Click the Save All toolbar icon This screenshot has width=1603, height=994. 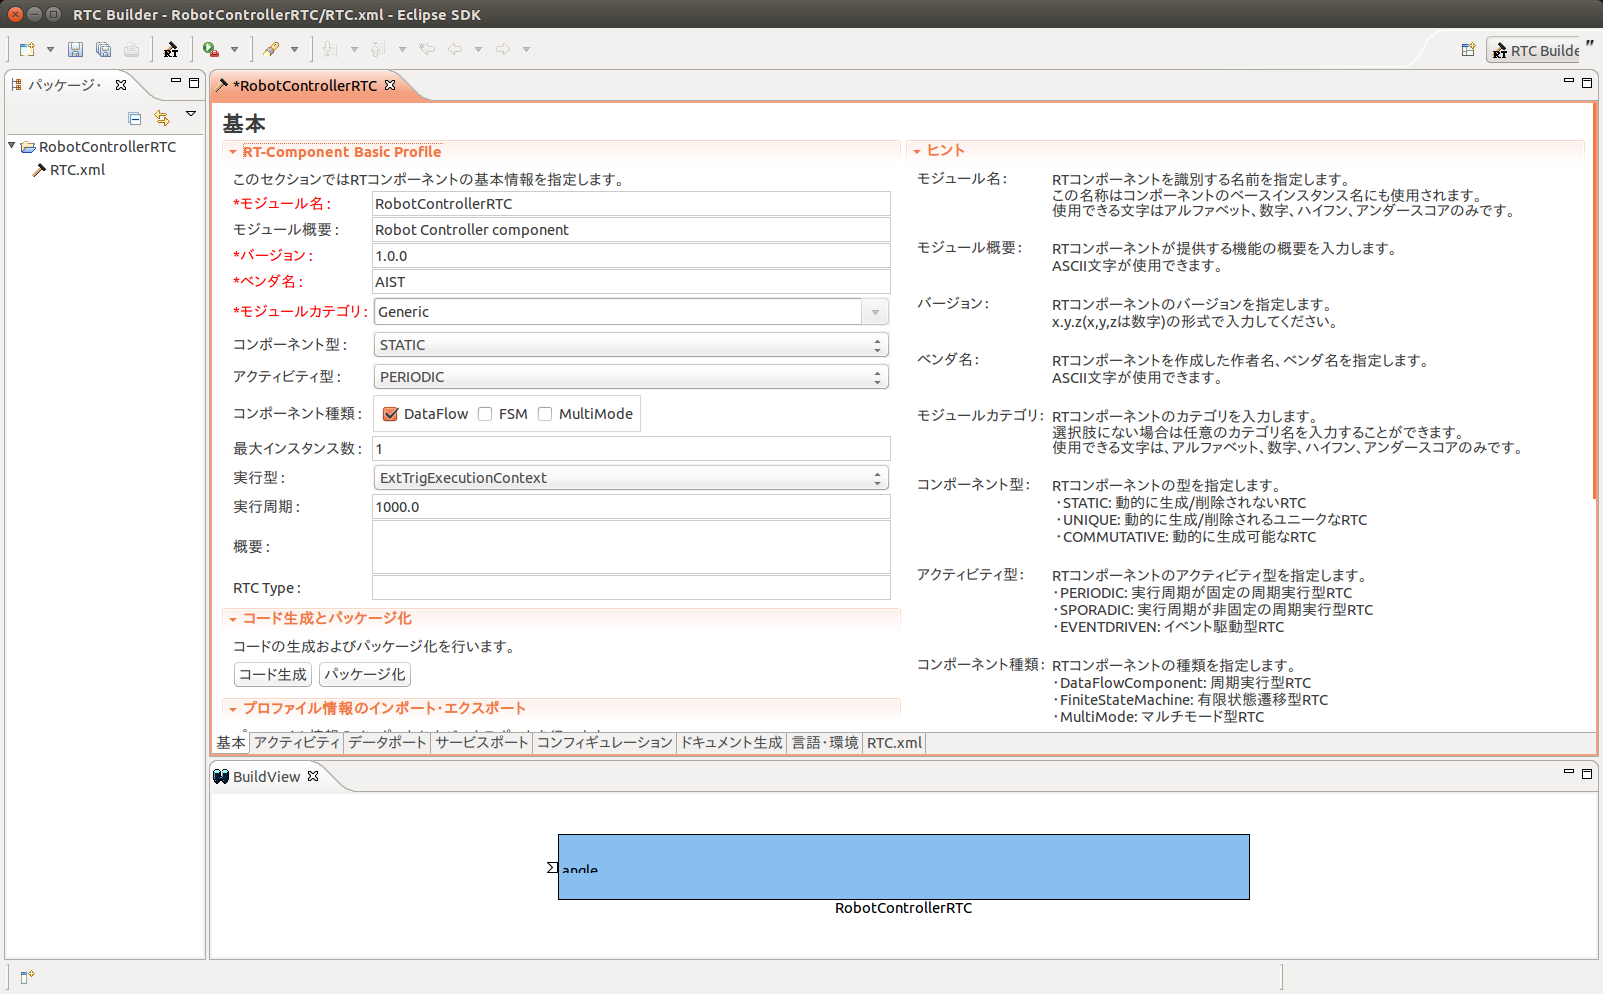pos(103,49)
